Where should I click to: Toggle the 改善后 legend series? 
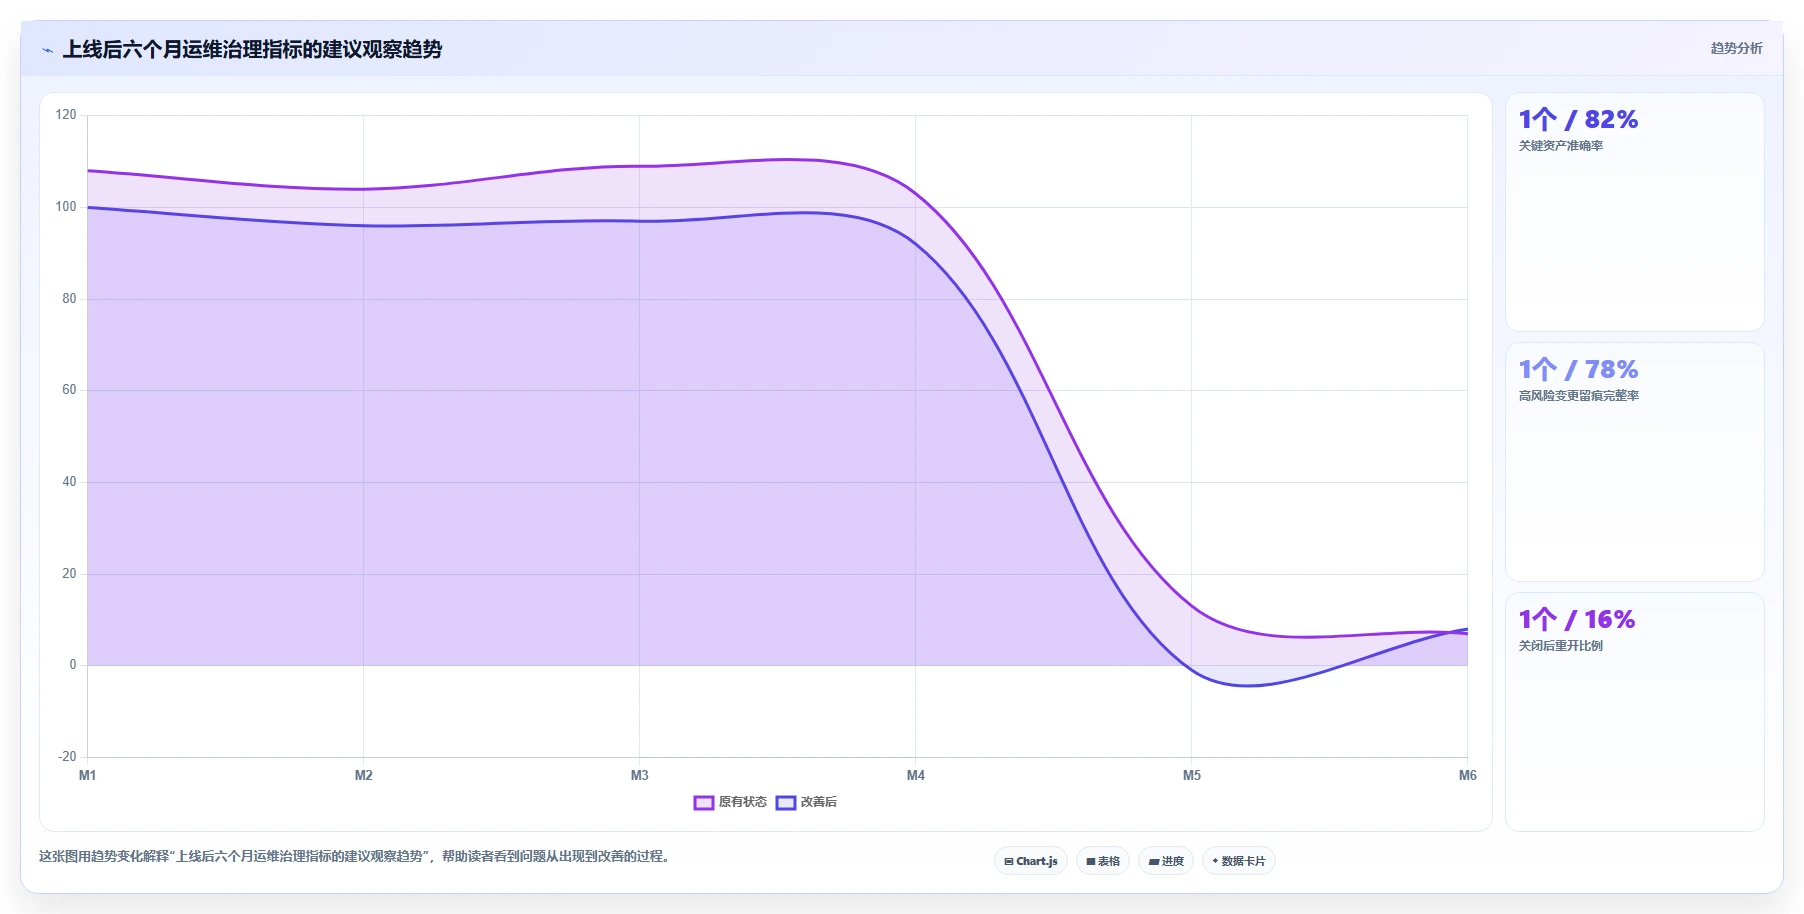pos(806,802)
